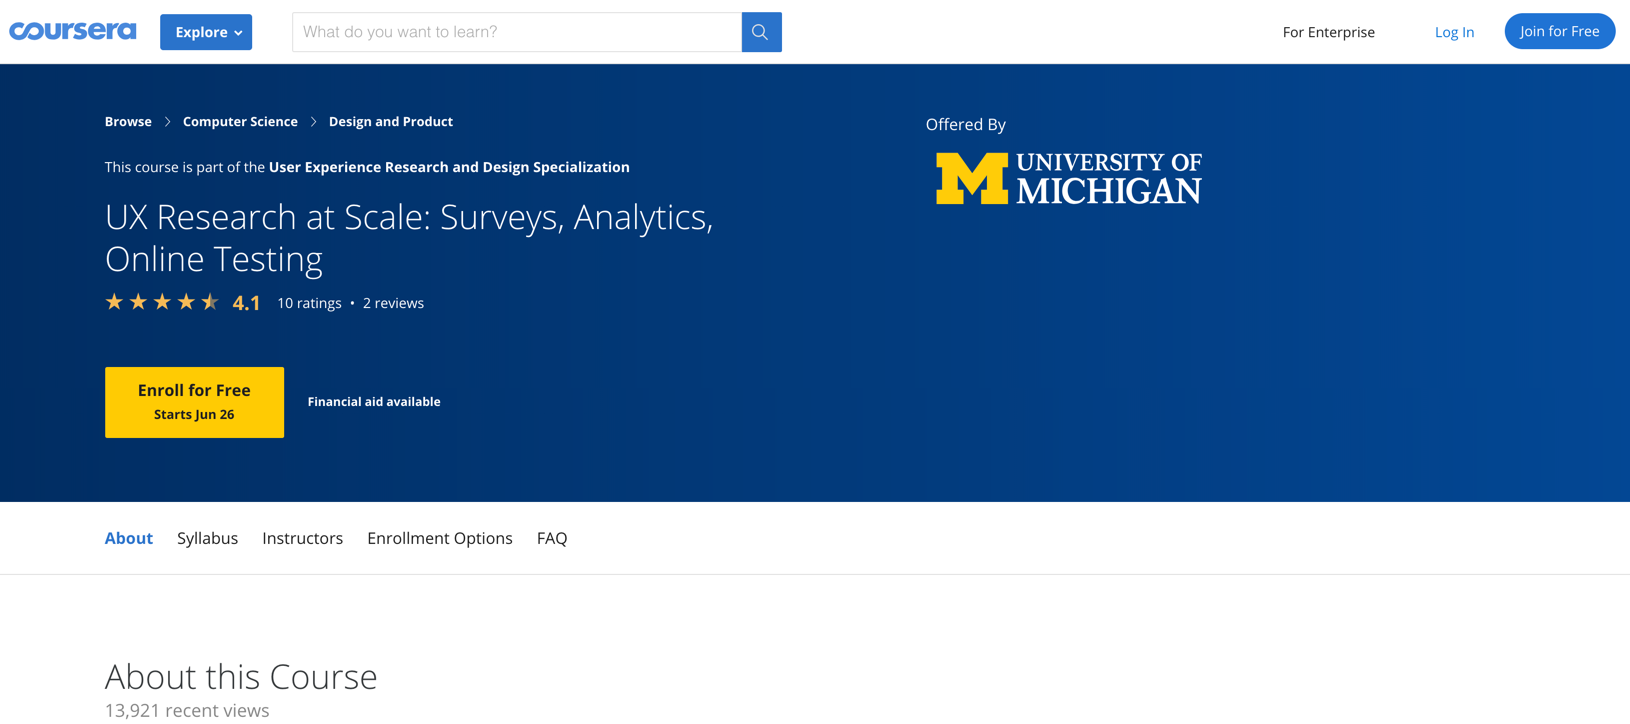Click the About this Course heading

(x=241, y=677)
